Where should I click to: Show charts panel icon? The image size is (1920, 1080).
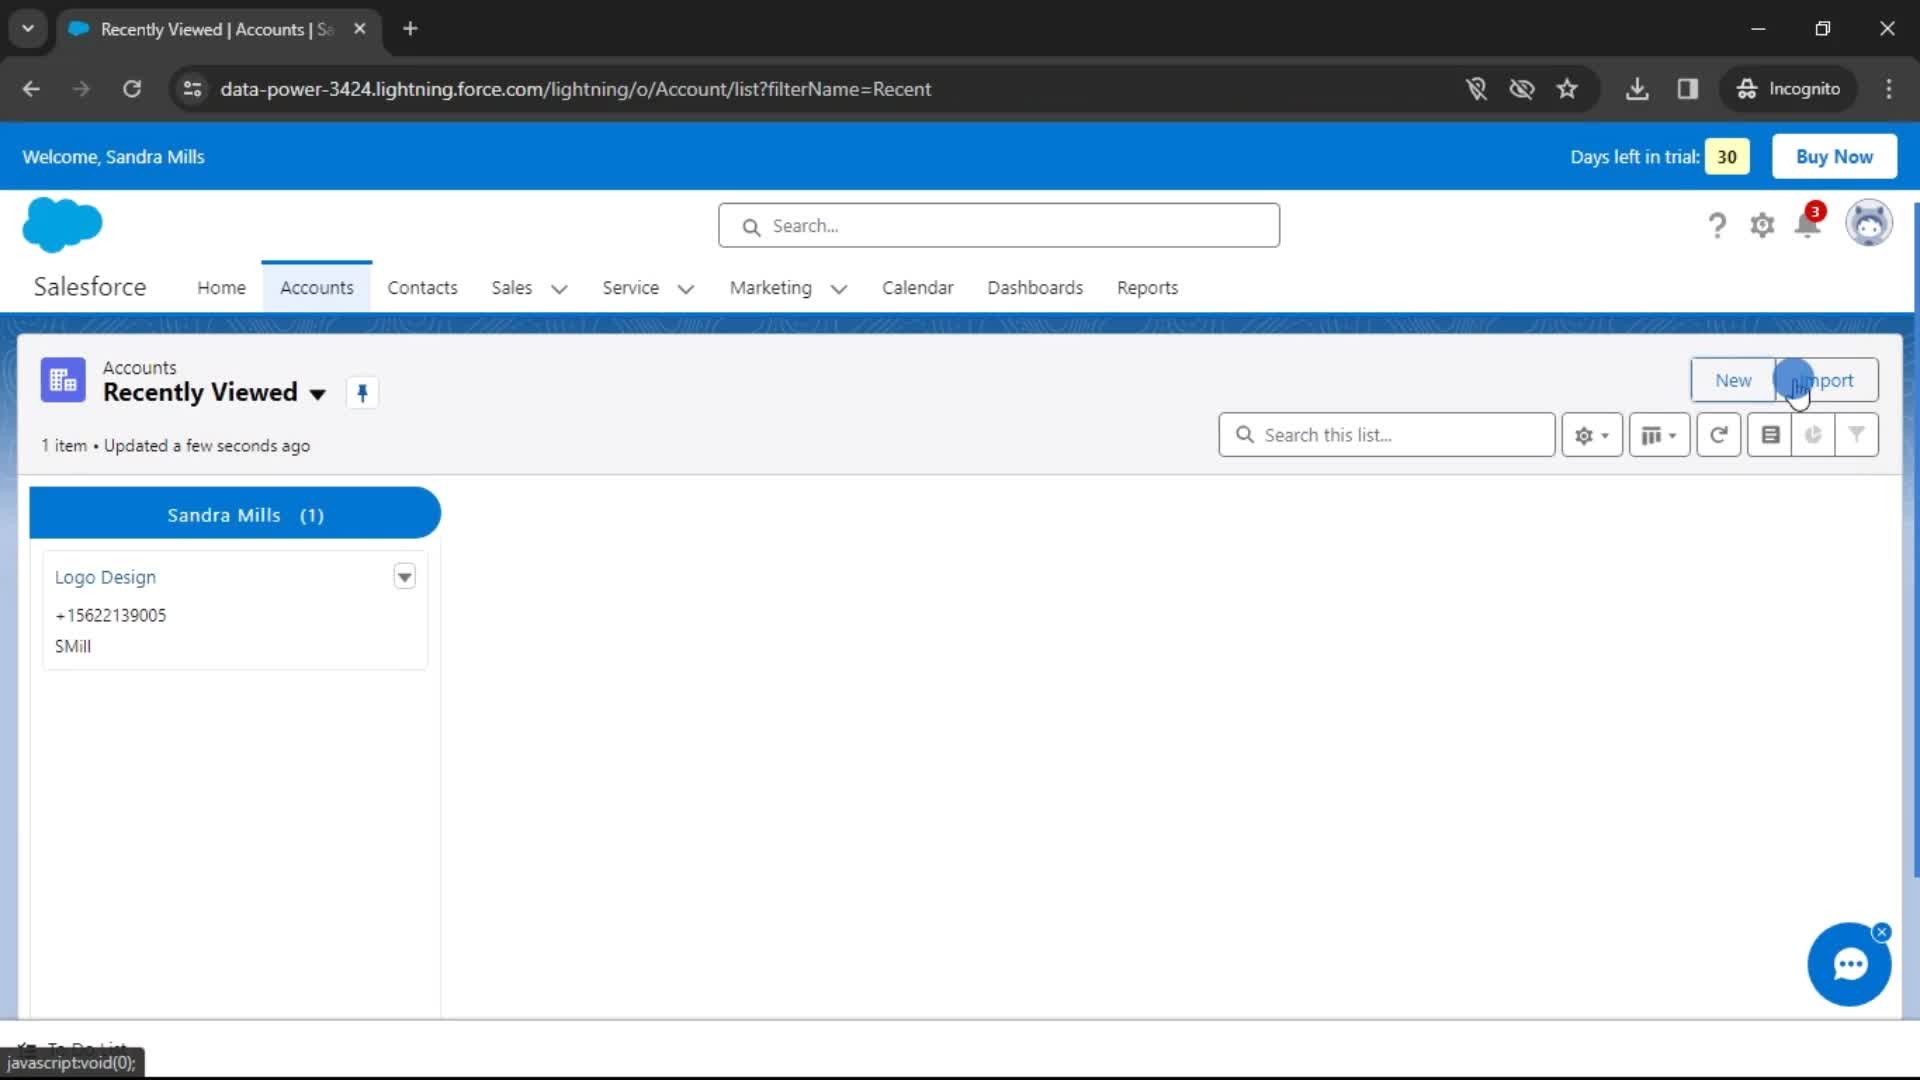click(x=1813, y=435)
